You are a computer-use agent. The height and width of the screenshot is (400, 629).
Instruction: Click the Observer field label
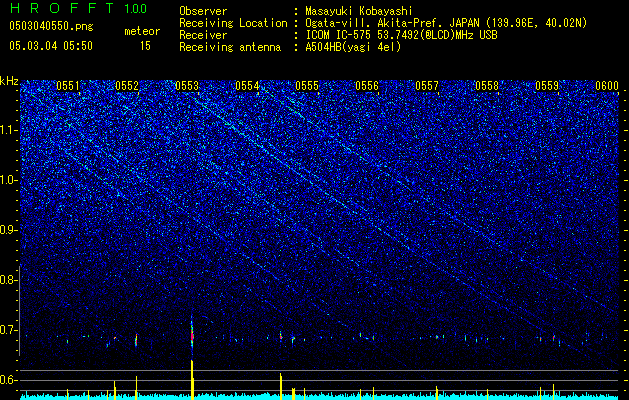coord(203,11)
